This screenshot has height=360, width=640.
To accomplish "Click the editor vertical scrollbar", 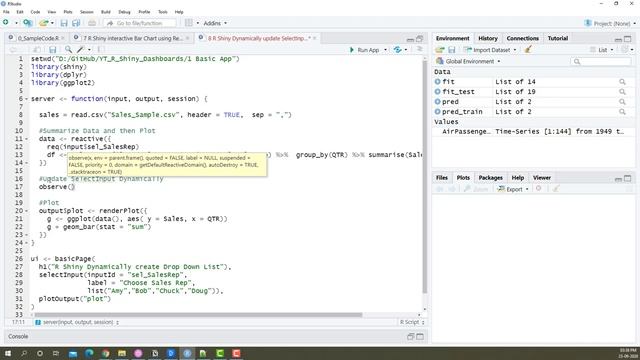I will coord(424,176).
